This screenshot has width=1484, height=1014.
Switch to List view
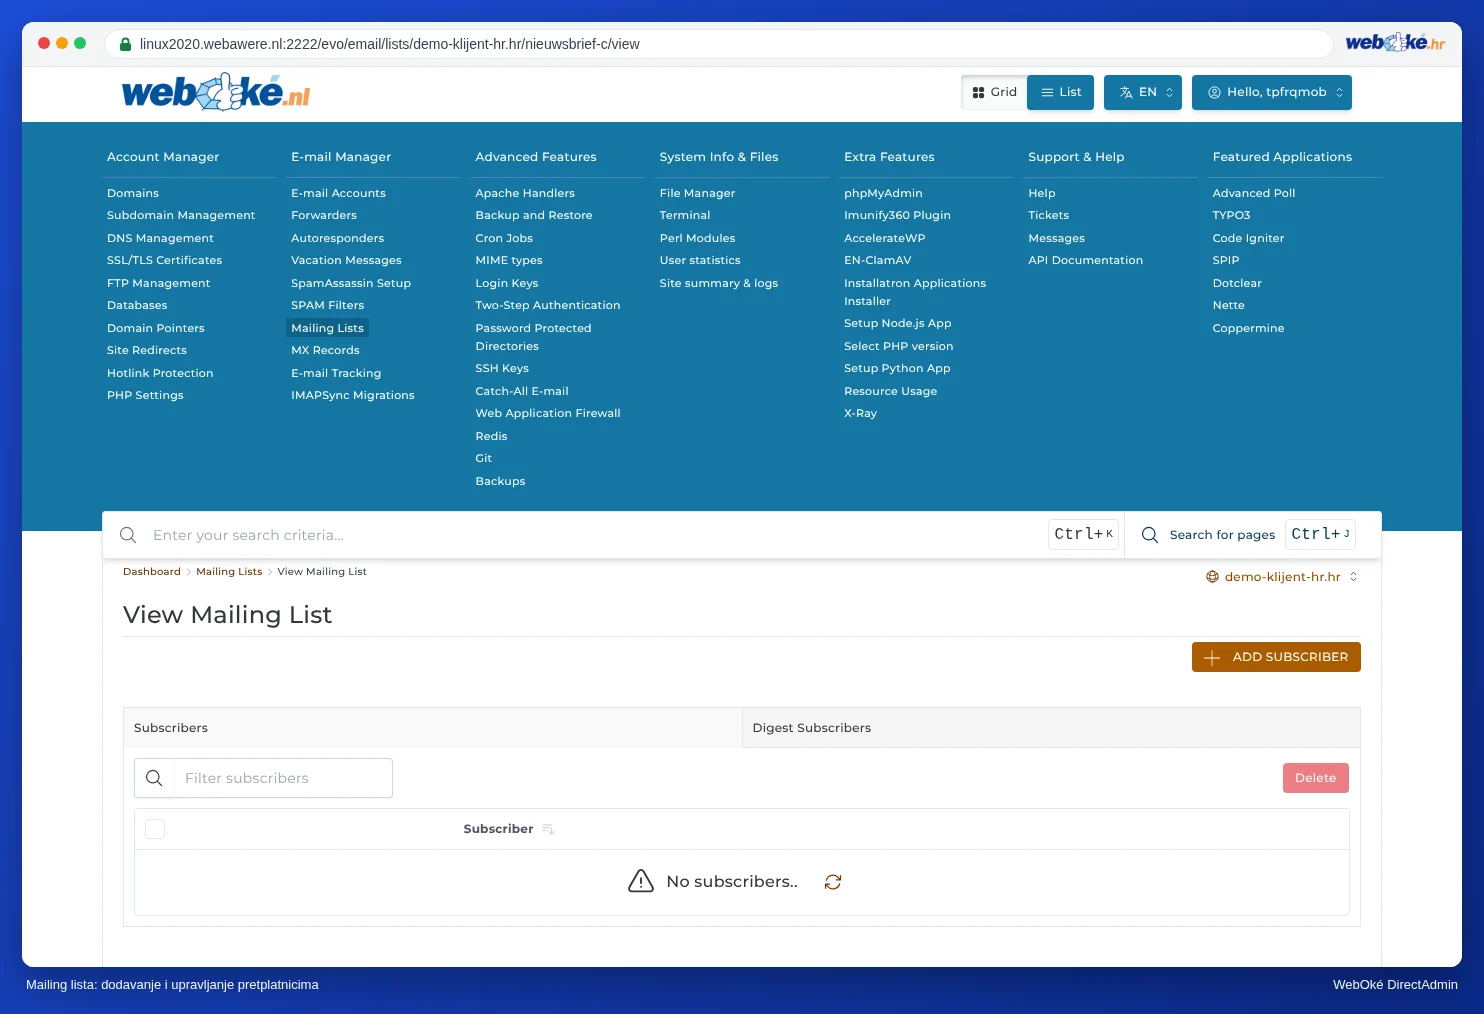pos(1061,92)
